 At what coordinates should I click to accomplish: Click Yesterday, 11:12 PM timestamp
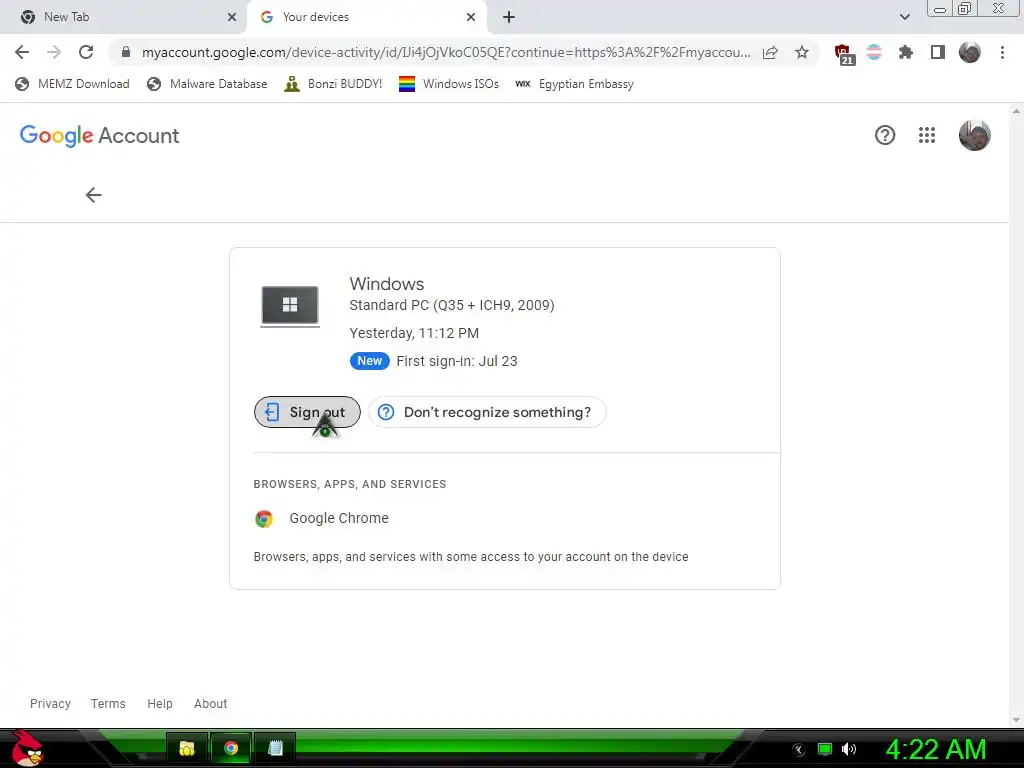click(x=414, y=333)
